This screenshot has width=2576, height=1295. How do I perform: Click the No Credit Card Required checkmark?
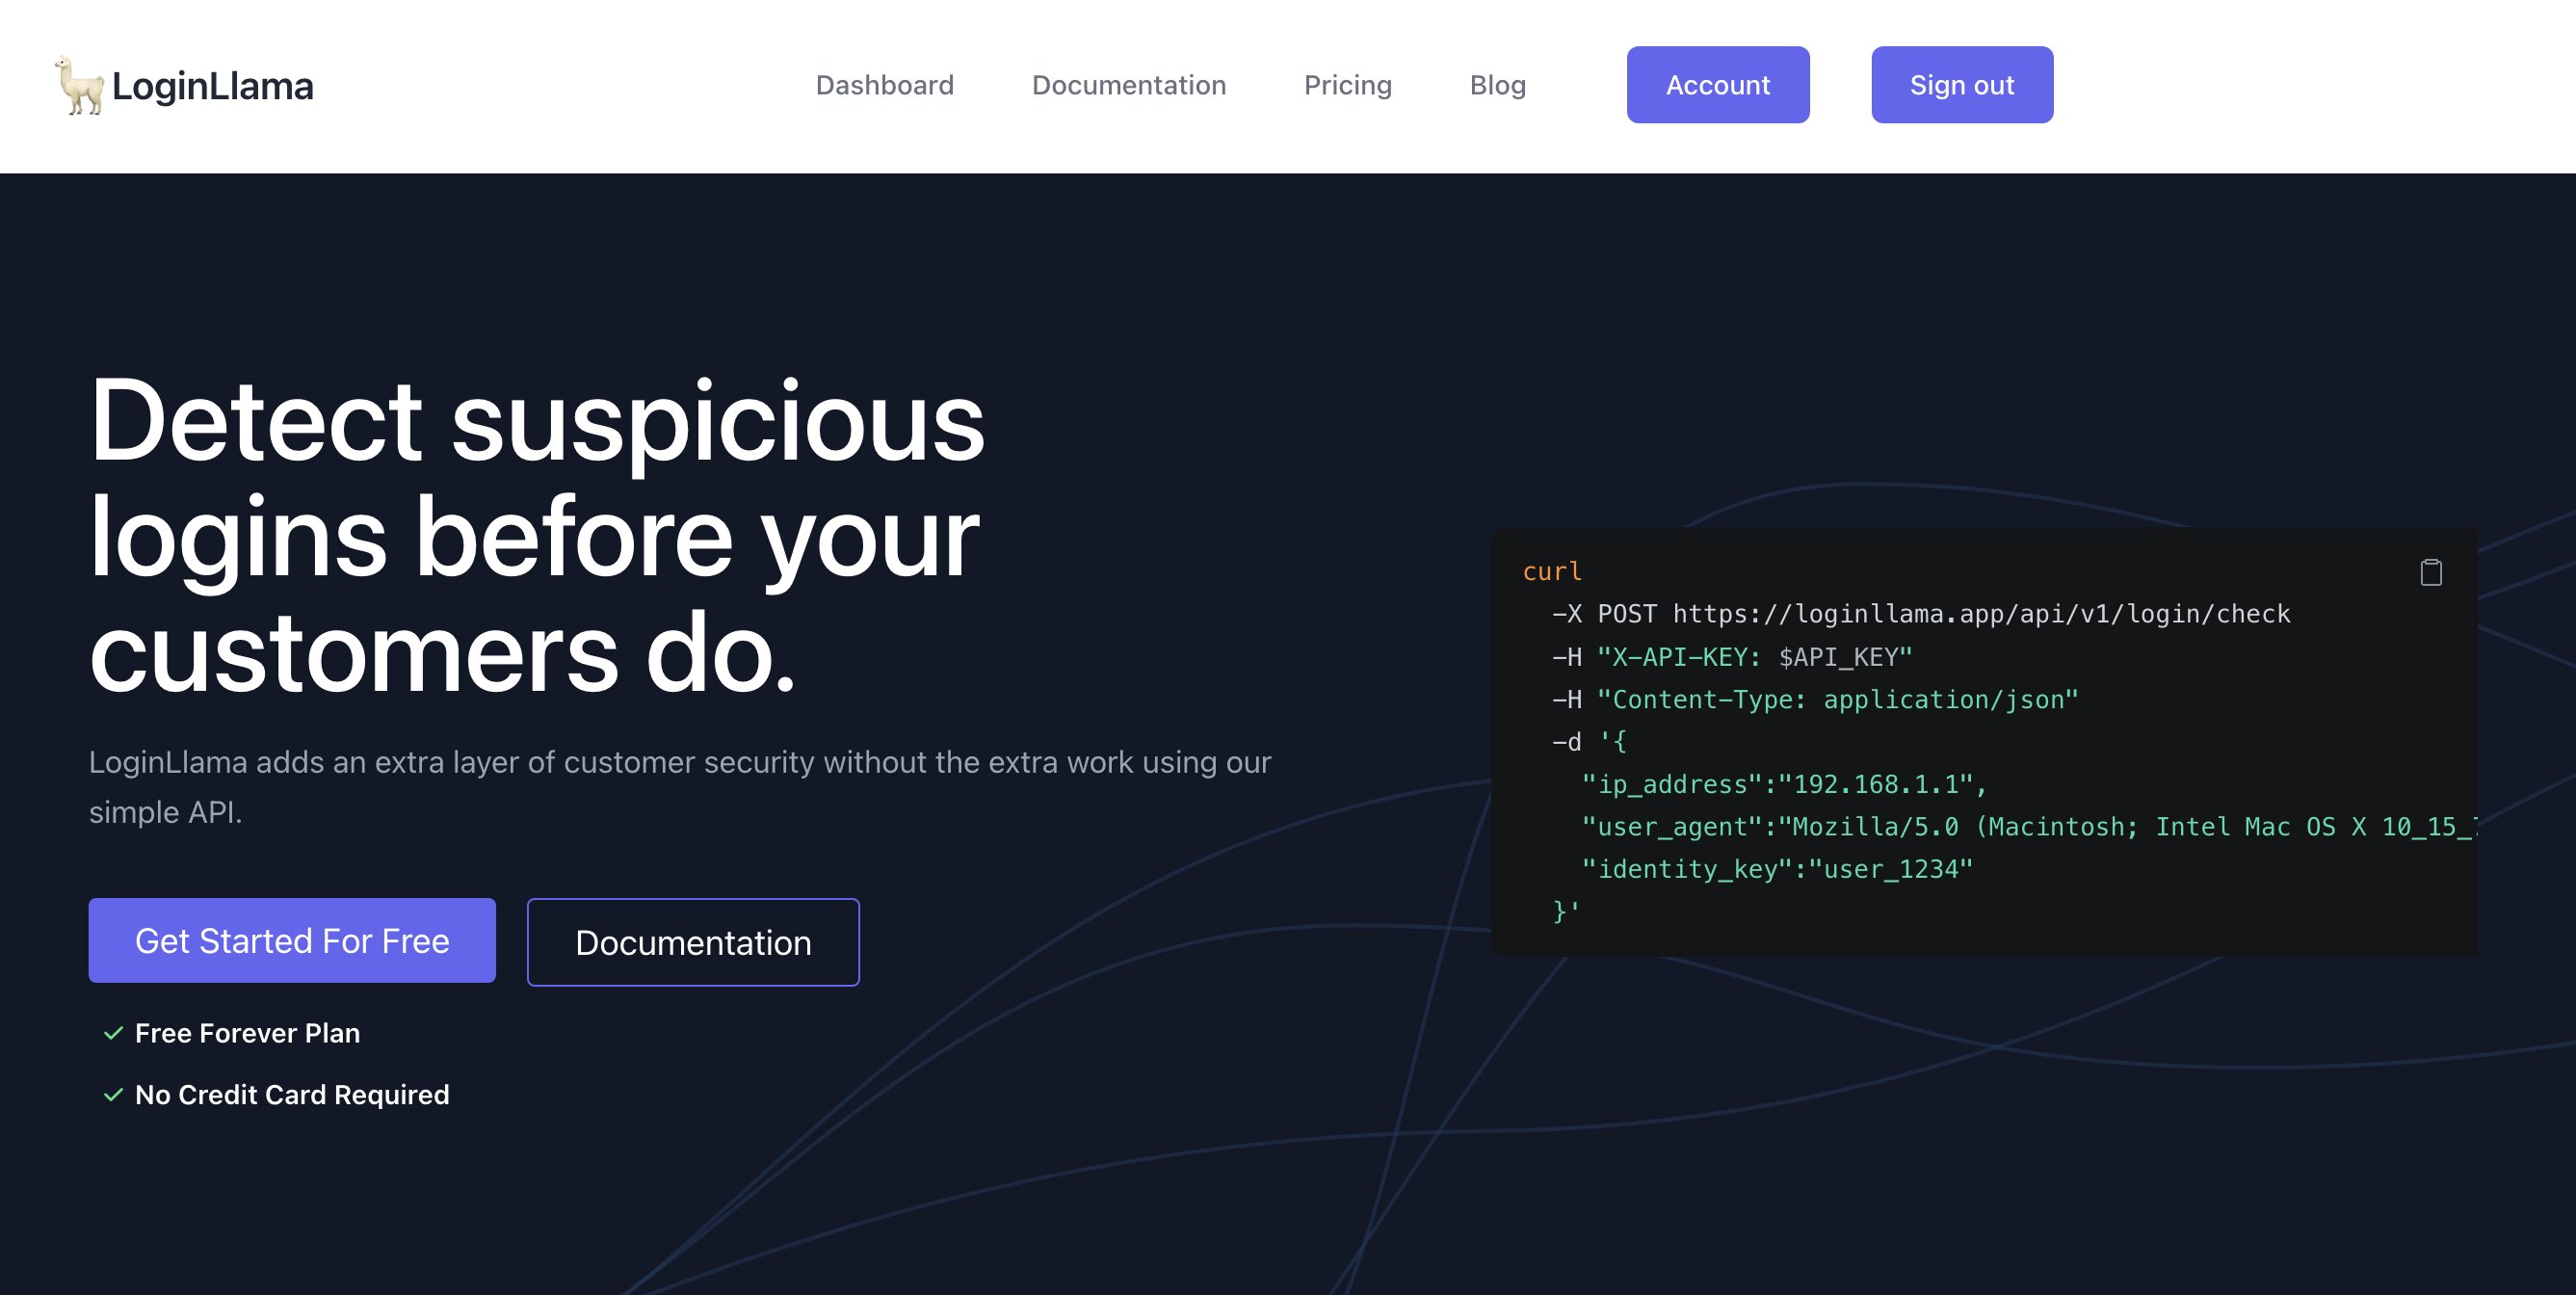point(113,1095)
